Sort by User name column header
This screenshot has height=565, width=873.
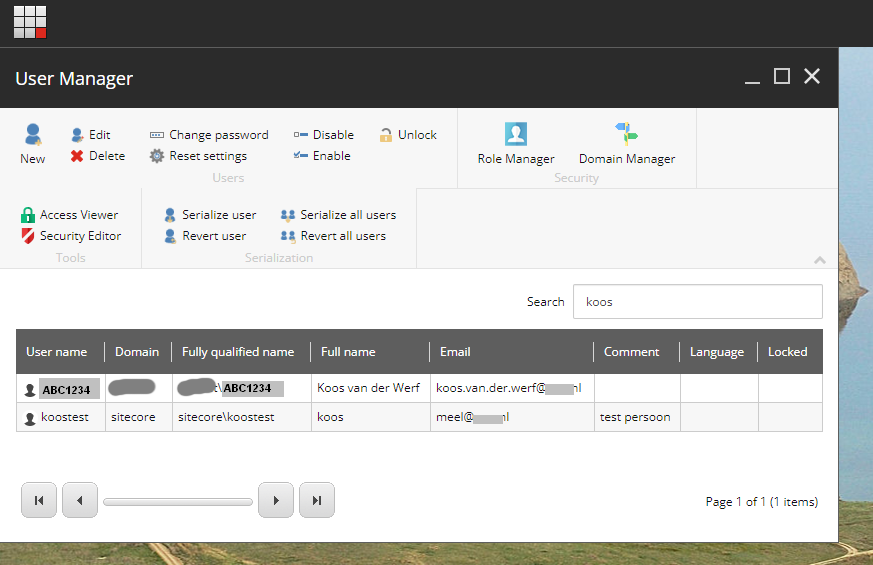click(57, 352)
